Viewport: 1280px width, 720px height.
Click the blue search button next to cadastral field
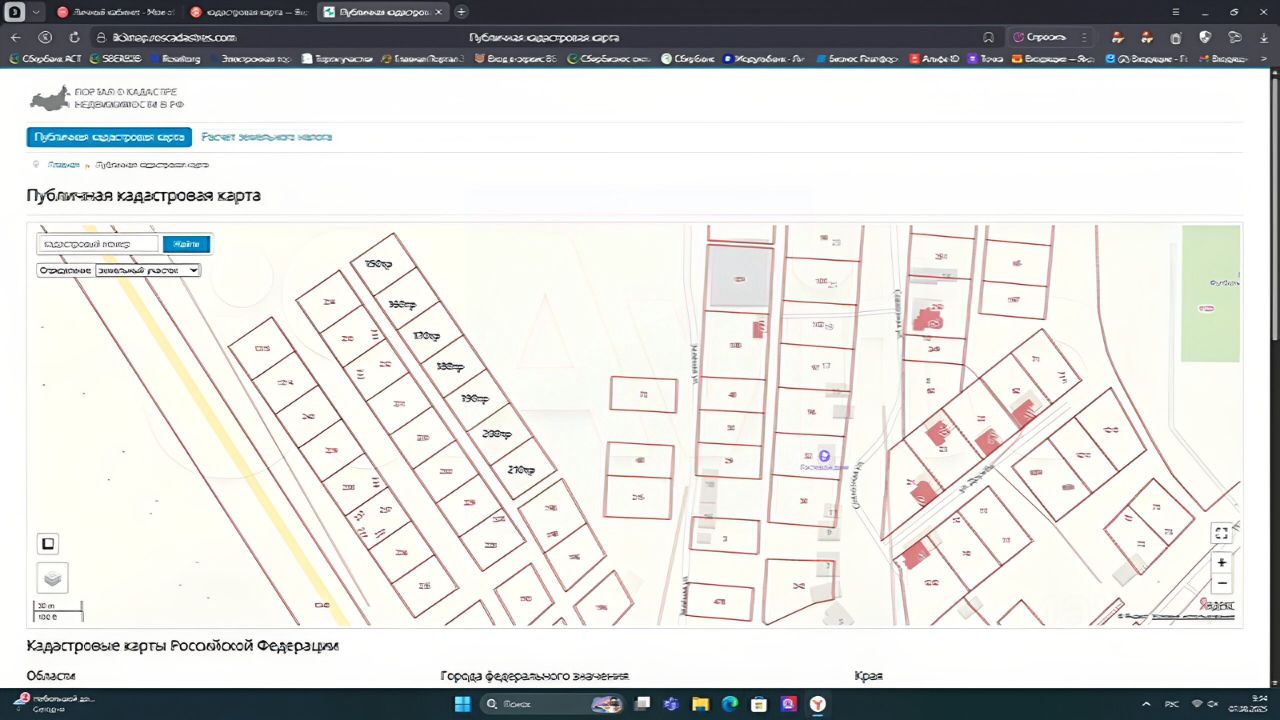(x=186, y=244)
